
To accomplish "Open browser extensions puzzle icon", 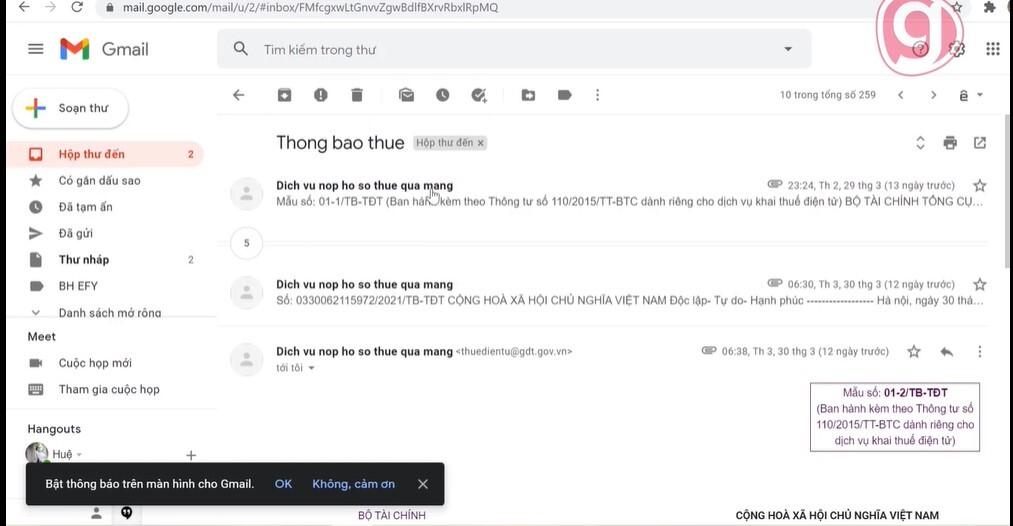I will click(x=989, y=7).
